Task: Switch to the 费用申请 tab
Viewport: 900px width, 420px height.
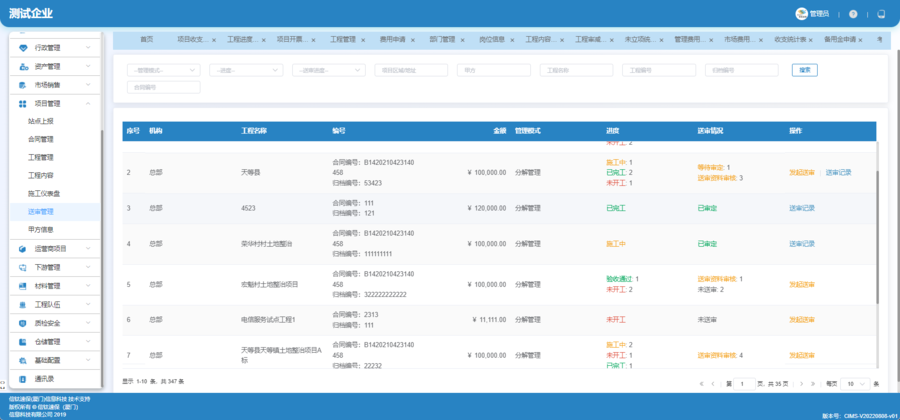Action: (393, 40)
